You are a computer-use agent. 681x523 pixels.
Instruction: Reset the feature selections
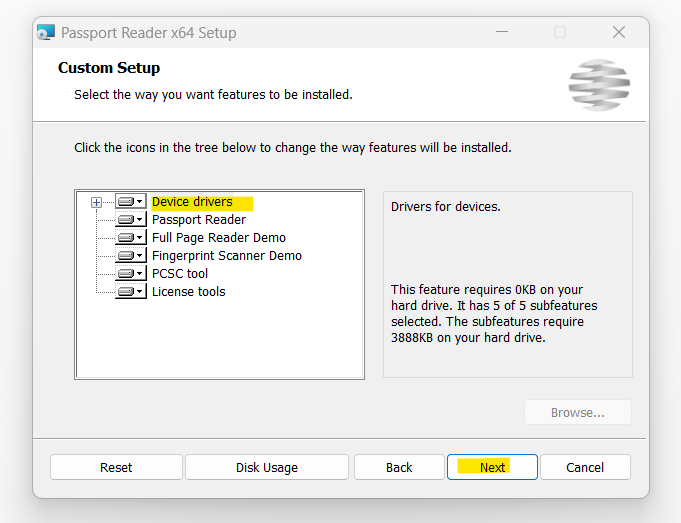pos(116,467)
